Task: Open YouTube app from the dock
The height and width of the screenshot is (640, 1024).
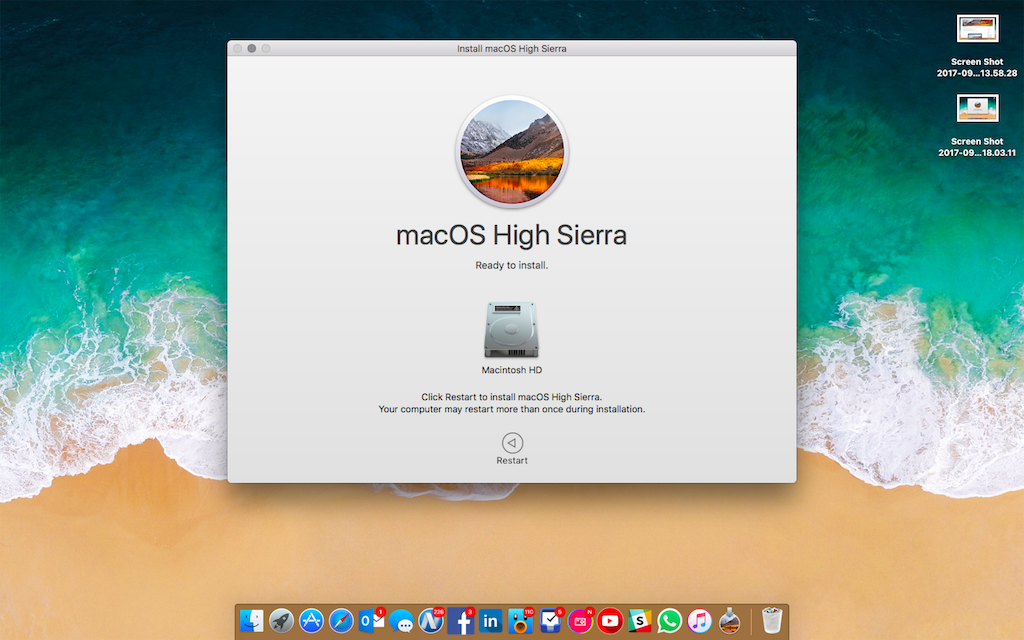Action: pyautogui.click(x=610, y=621)
